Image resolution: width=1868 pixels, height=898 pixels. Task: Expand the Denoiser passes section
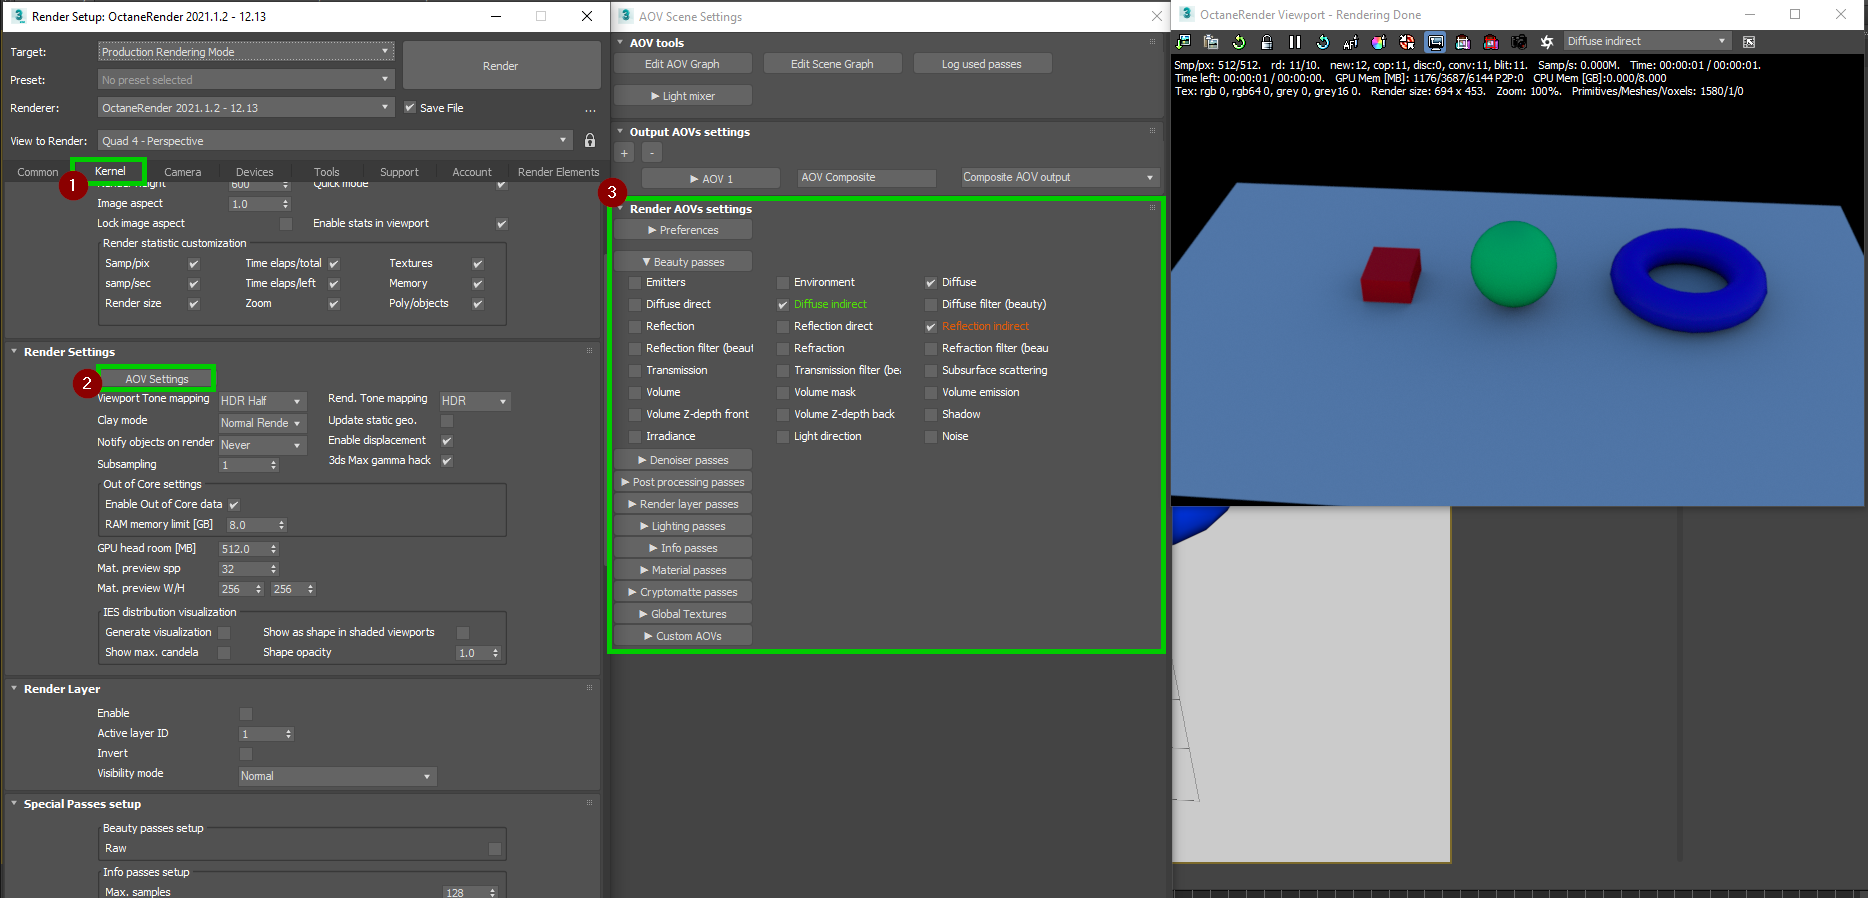[x=684, y=460]
